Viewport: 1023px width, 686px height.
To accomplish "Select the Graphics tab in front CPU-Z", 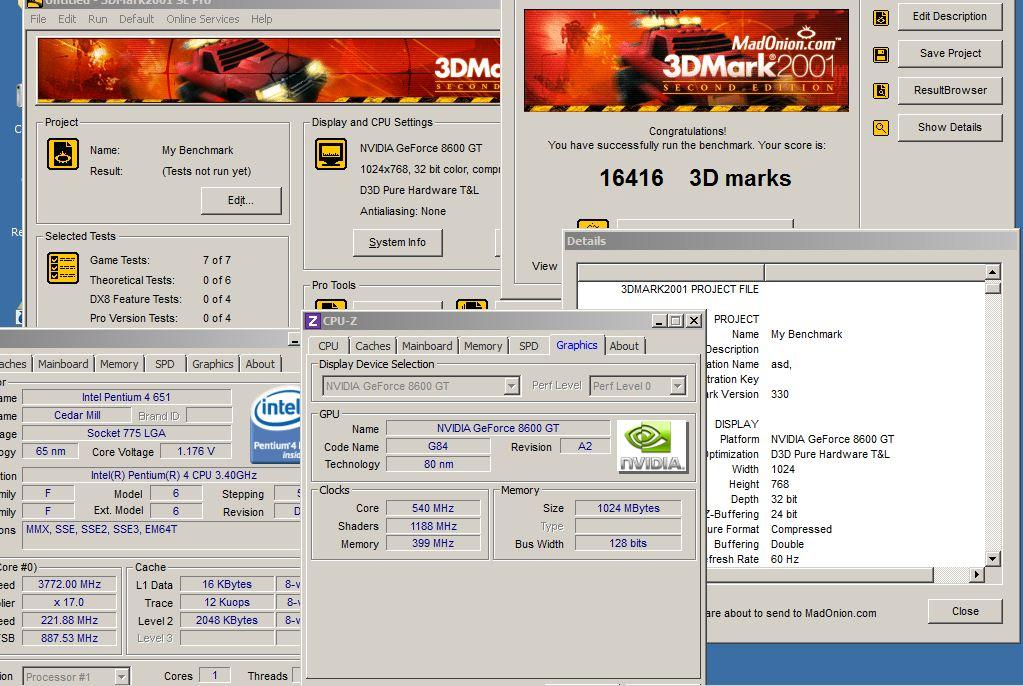I will (x=577, y=345).
